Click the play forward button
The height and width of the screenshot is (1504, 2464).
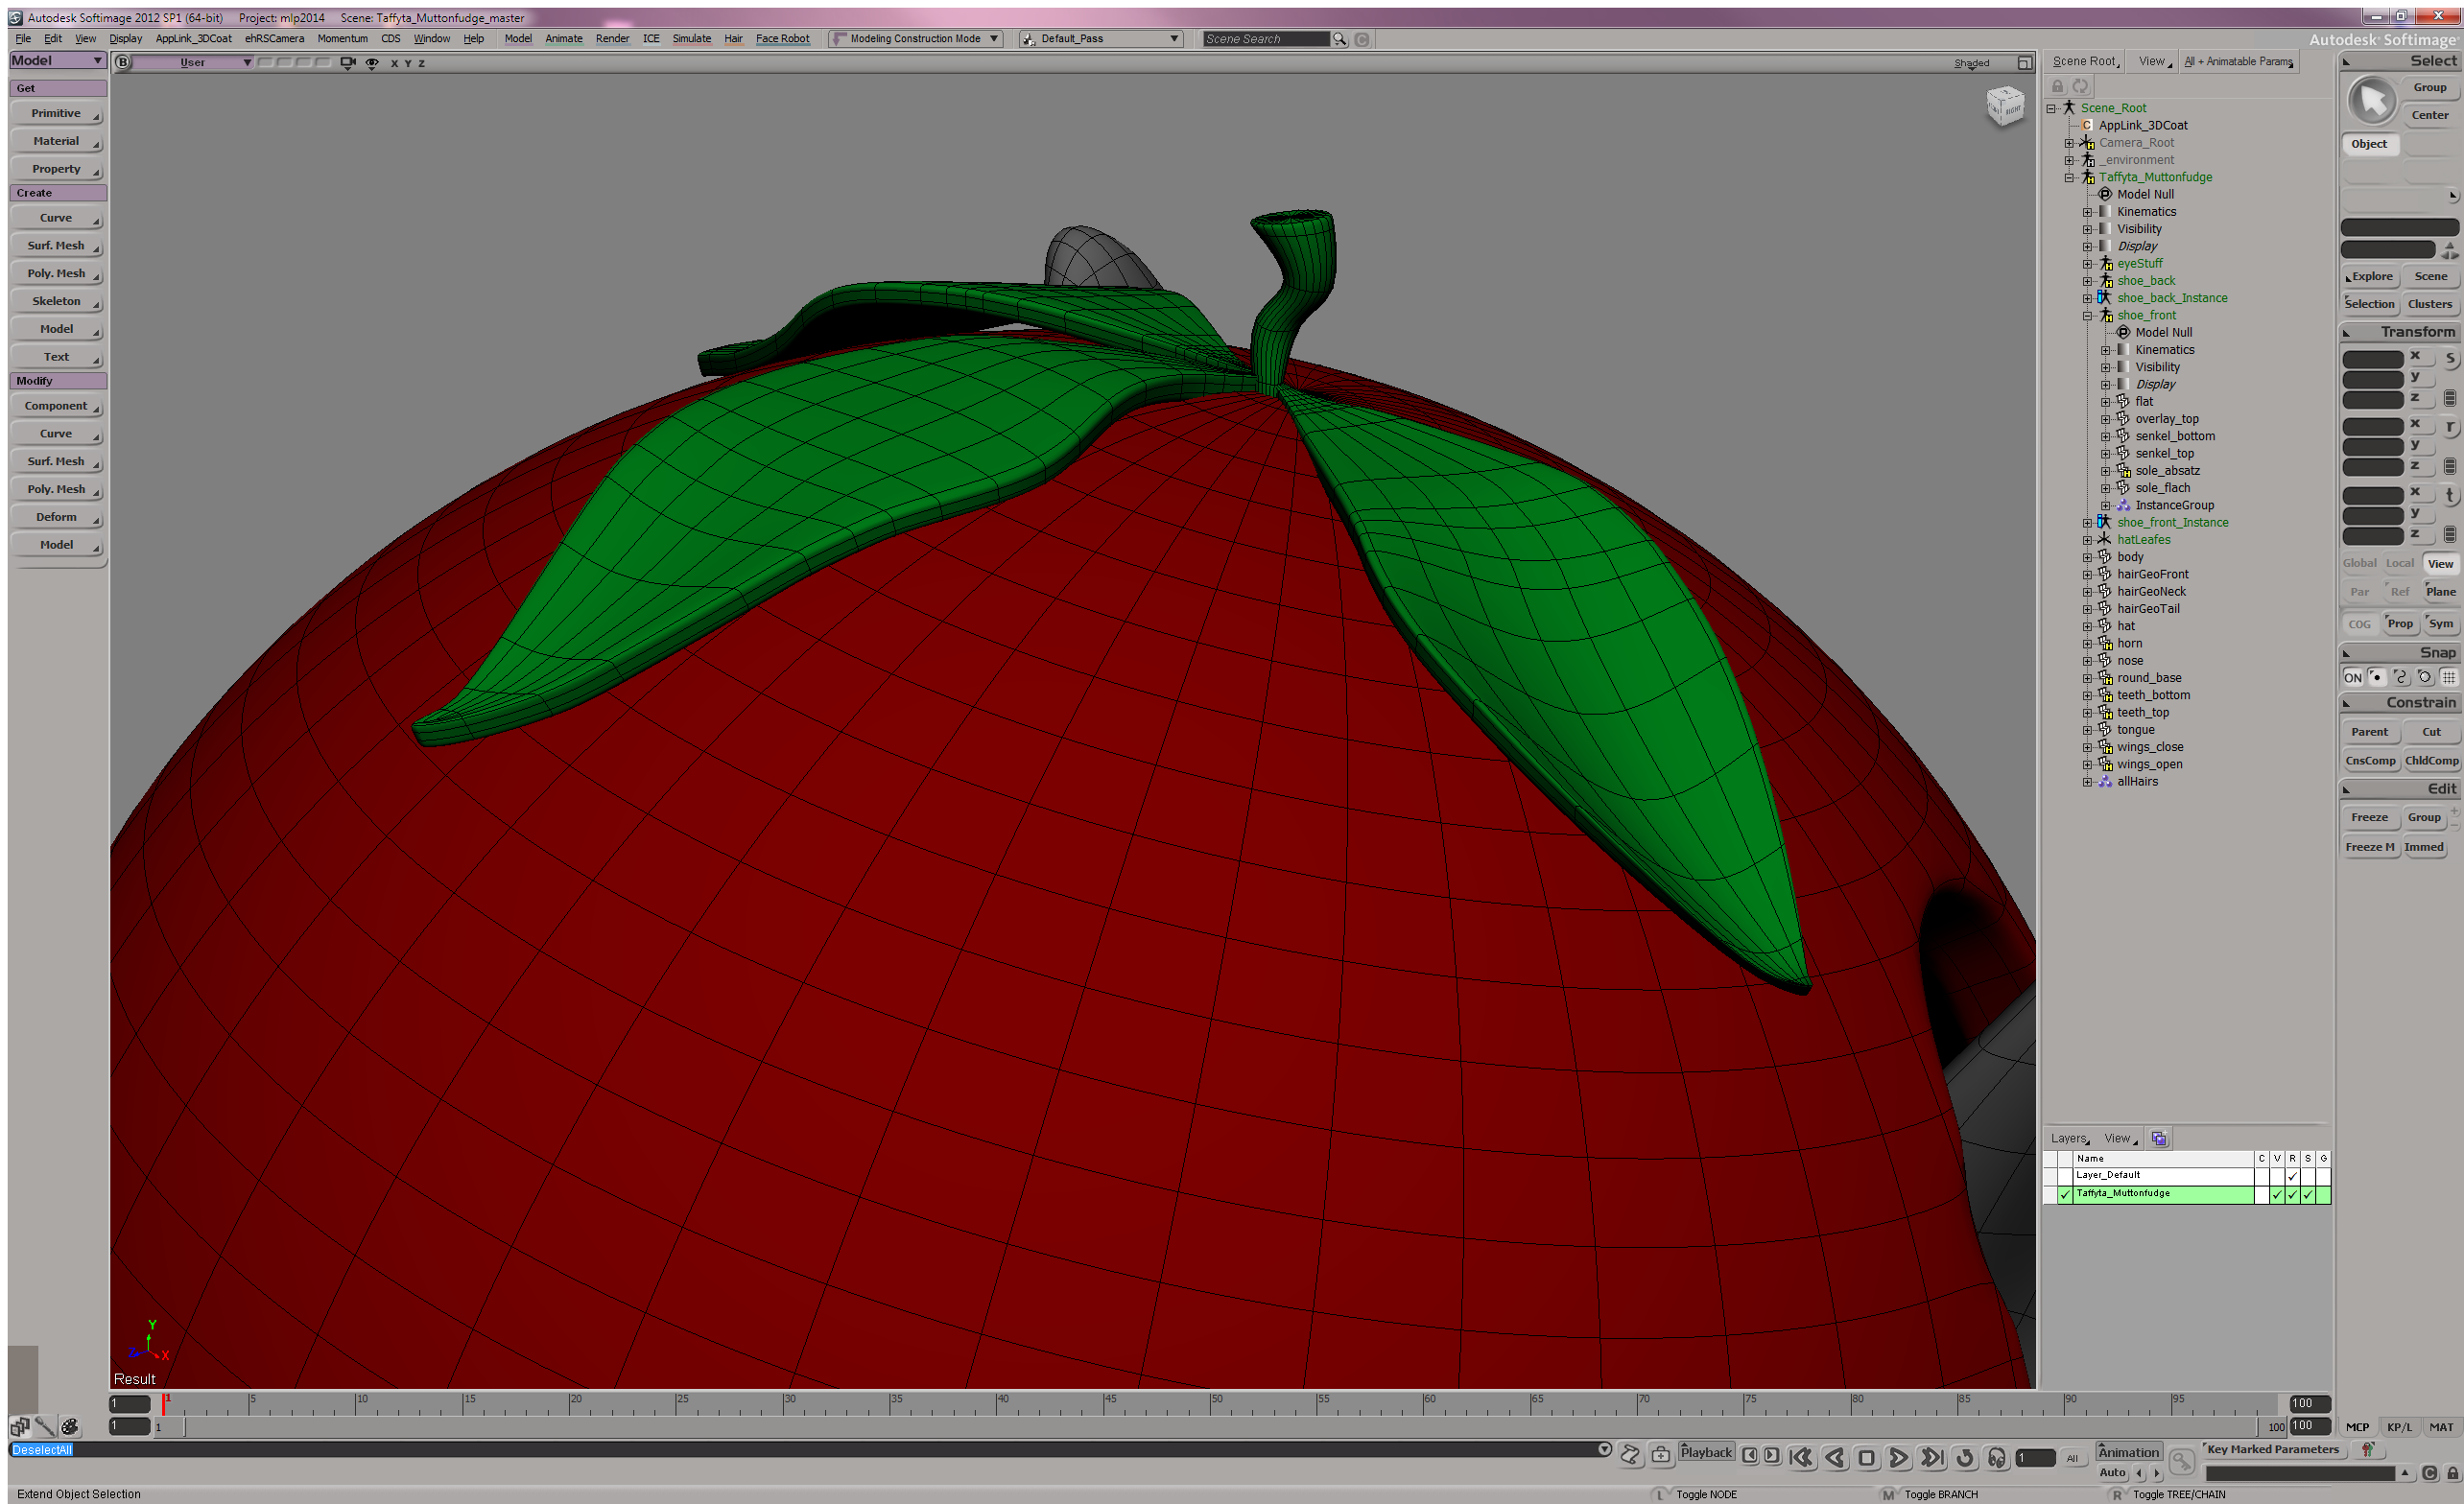[x=1898, y=1458]
